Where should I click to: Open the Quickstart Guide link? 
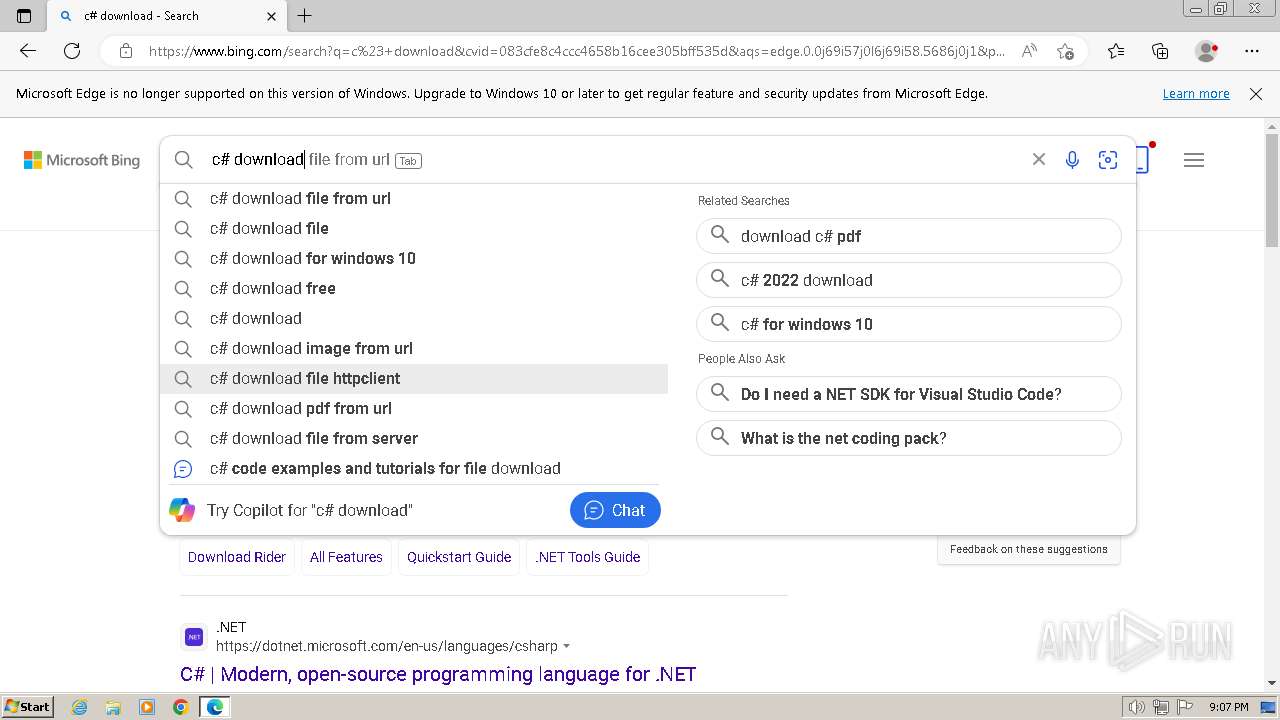click(x=459, y=557)
